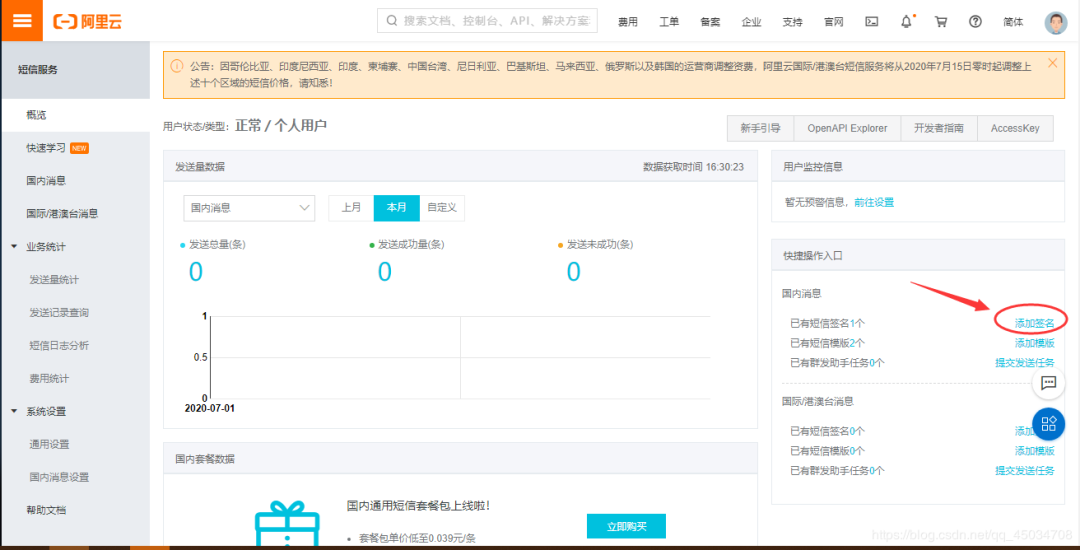Image resolution: width=1080 pixels, height=550 pixels.
Task: Open the blue floating apps grid icon
Action: [1048, 423]
